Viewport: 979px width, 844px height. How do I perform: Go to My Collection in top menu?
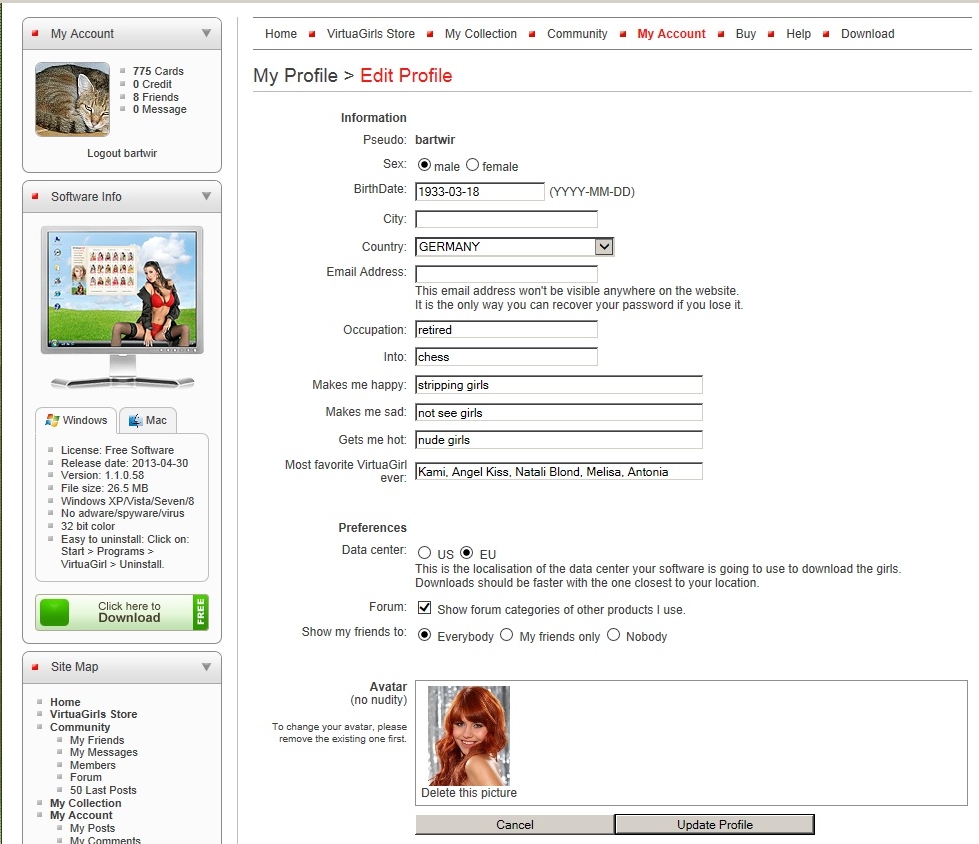tap(480, 34)
